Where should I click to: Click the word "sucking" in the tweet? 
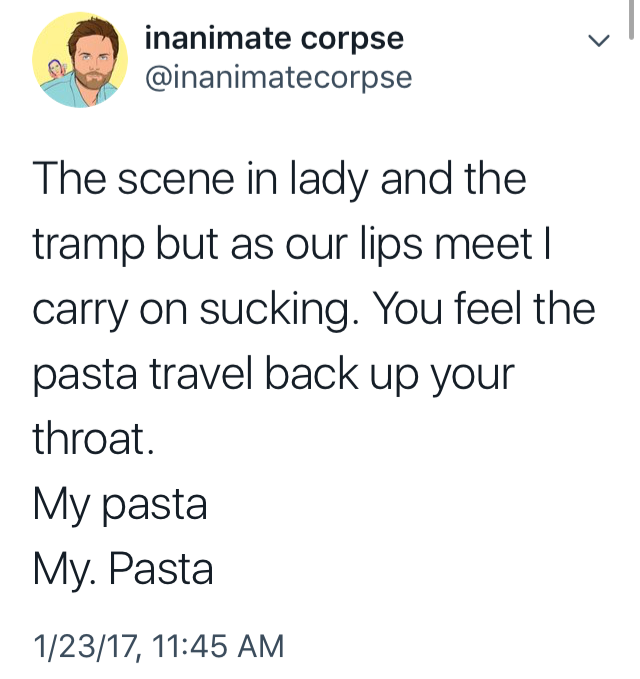click(x=275, y=310)
